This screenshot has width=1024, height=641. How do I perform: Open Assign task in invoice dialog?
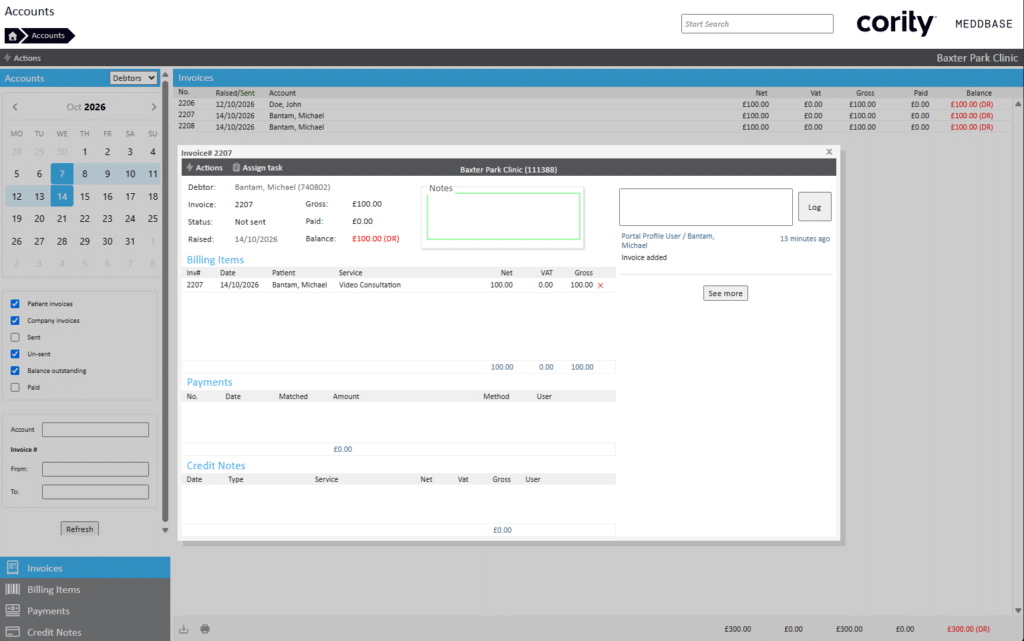258,168
